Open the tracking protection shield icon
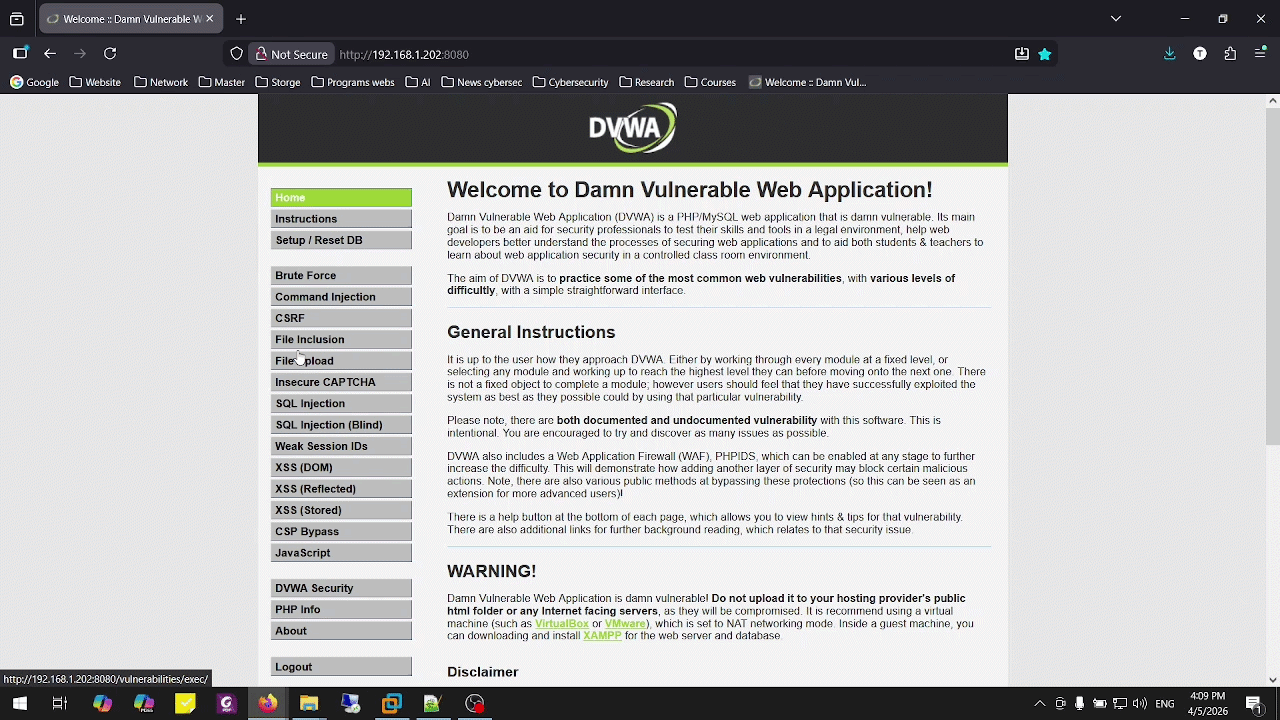 [x=236, y=54]
